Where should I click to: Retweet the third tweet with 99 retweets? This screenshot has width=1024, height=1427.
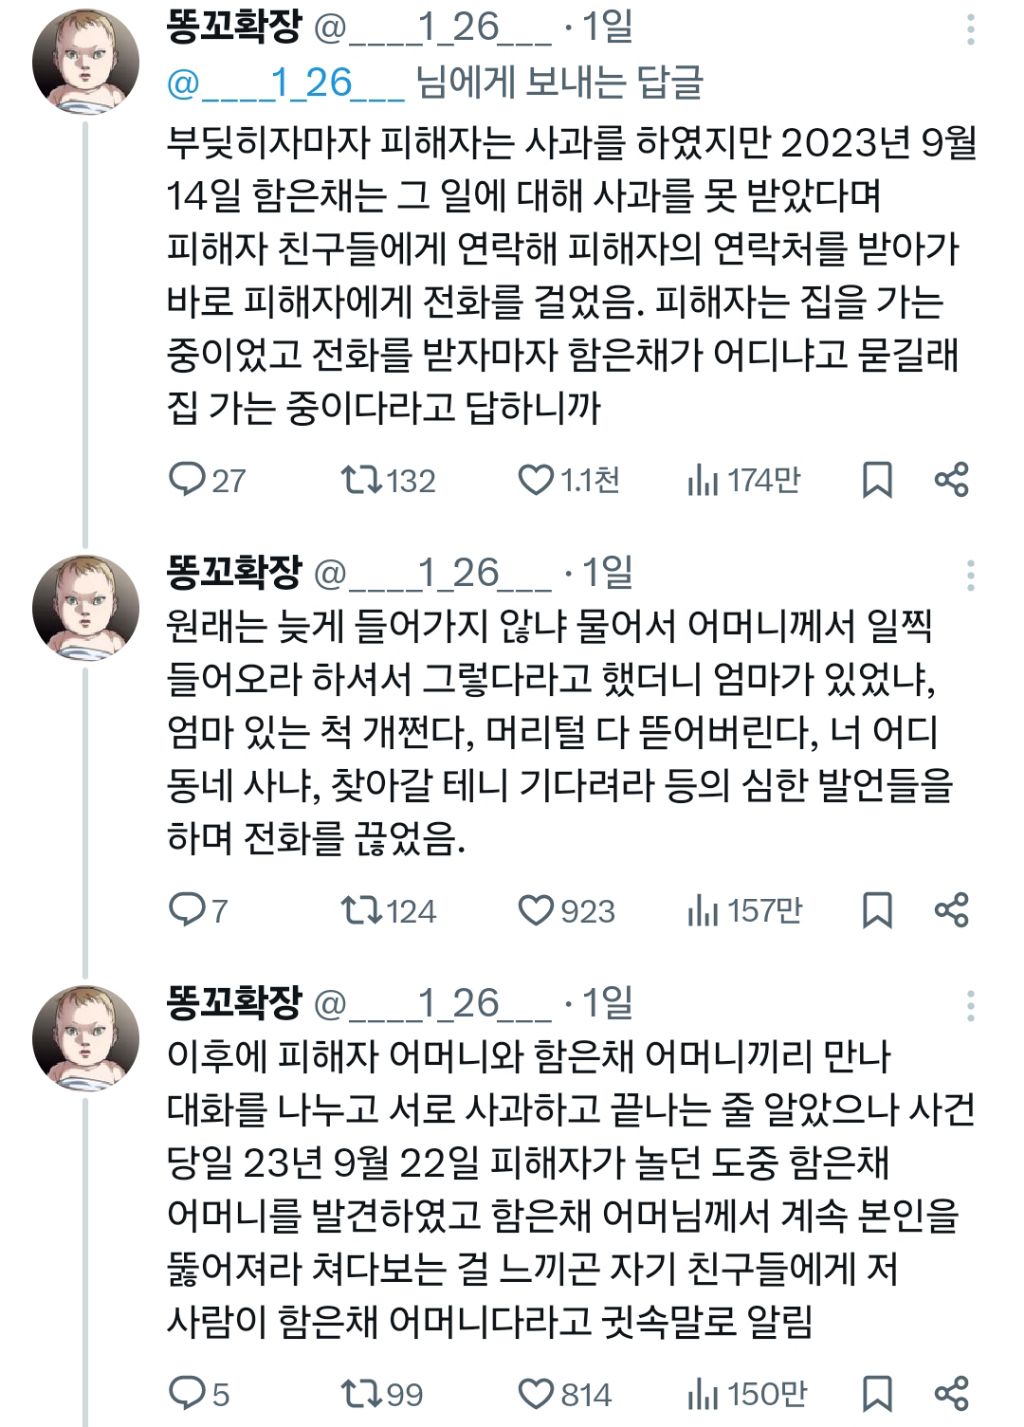point(361,1393)
